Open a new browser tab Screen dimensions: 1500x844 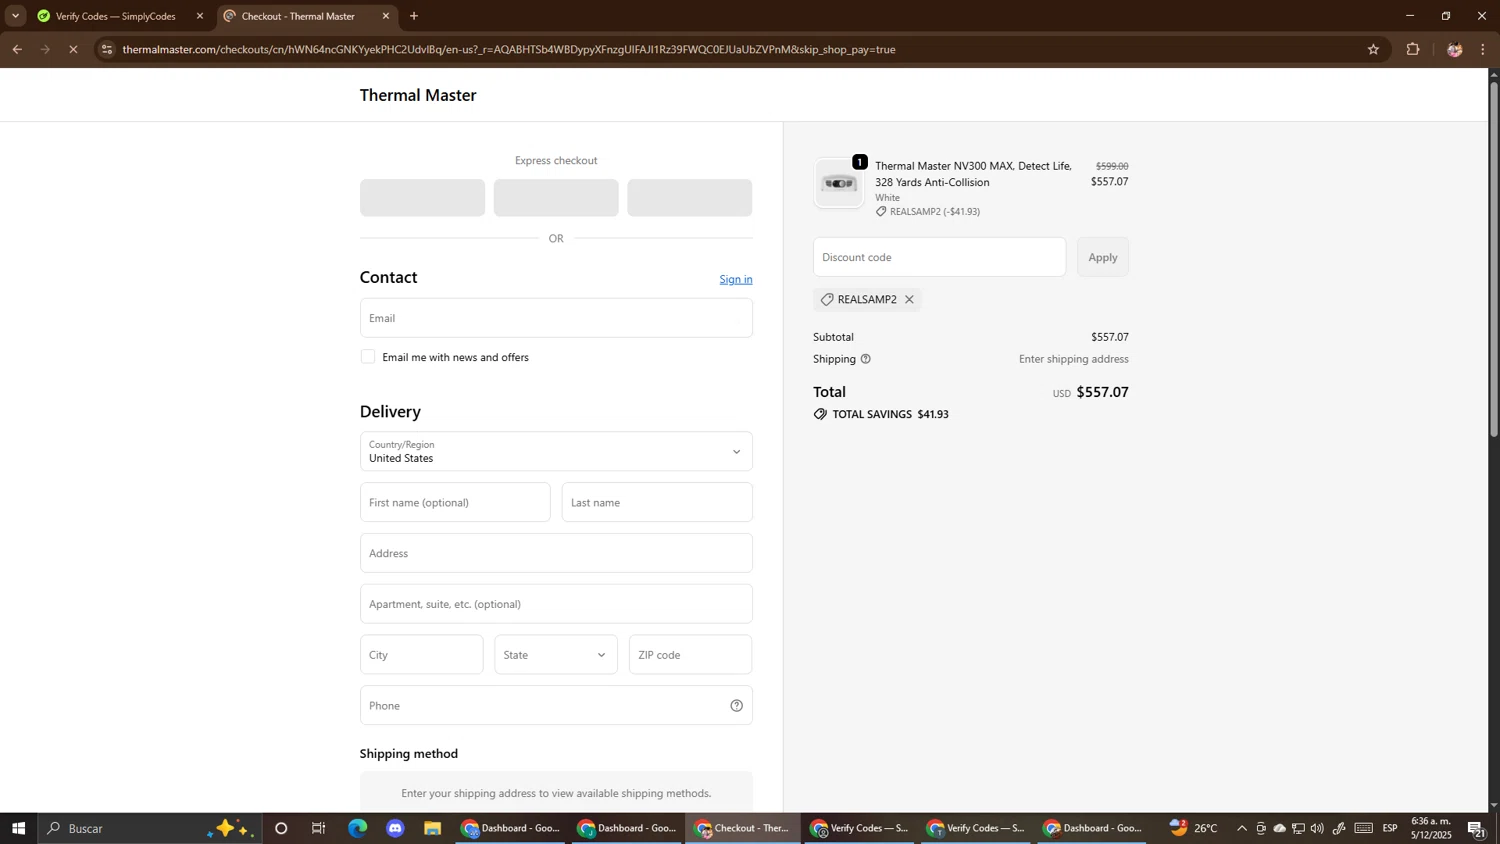[x=414, y=16]
